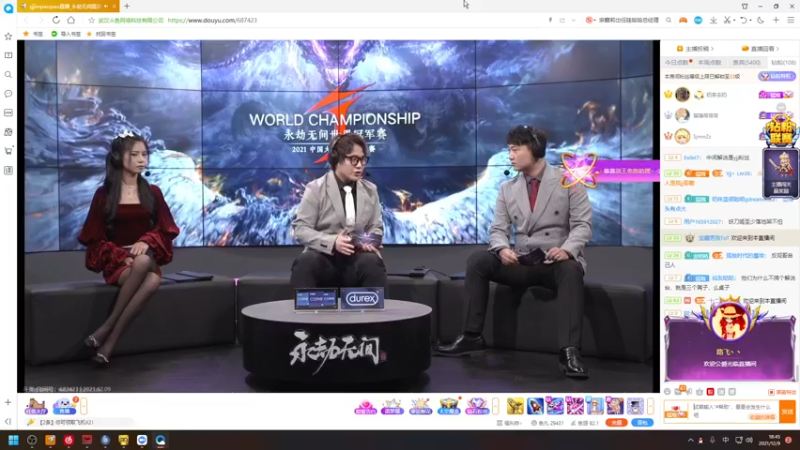
Task: Expand 主播投稿 in the chat panel
Action: click(x=696, y=48)
